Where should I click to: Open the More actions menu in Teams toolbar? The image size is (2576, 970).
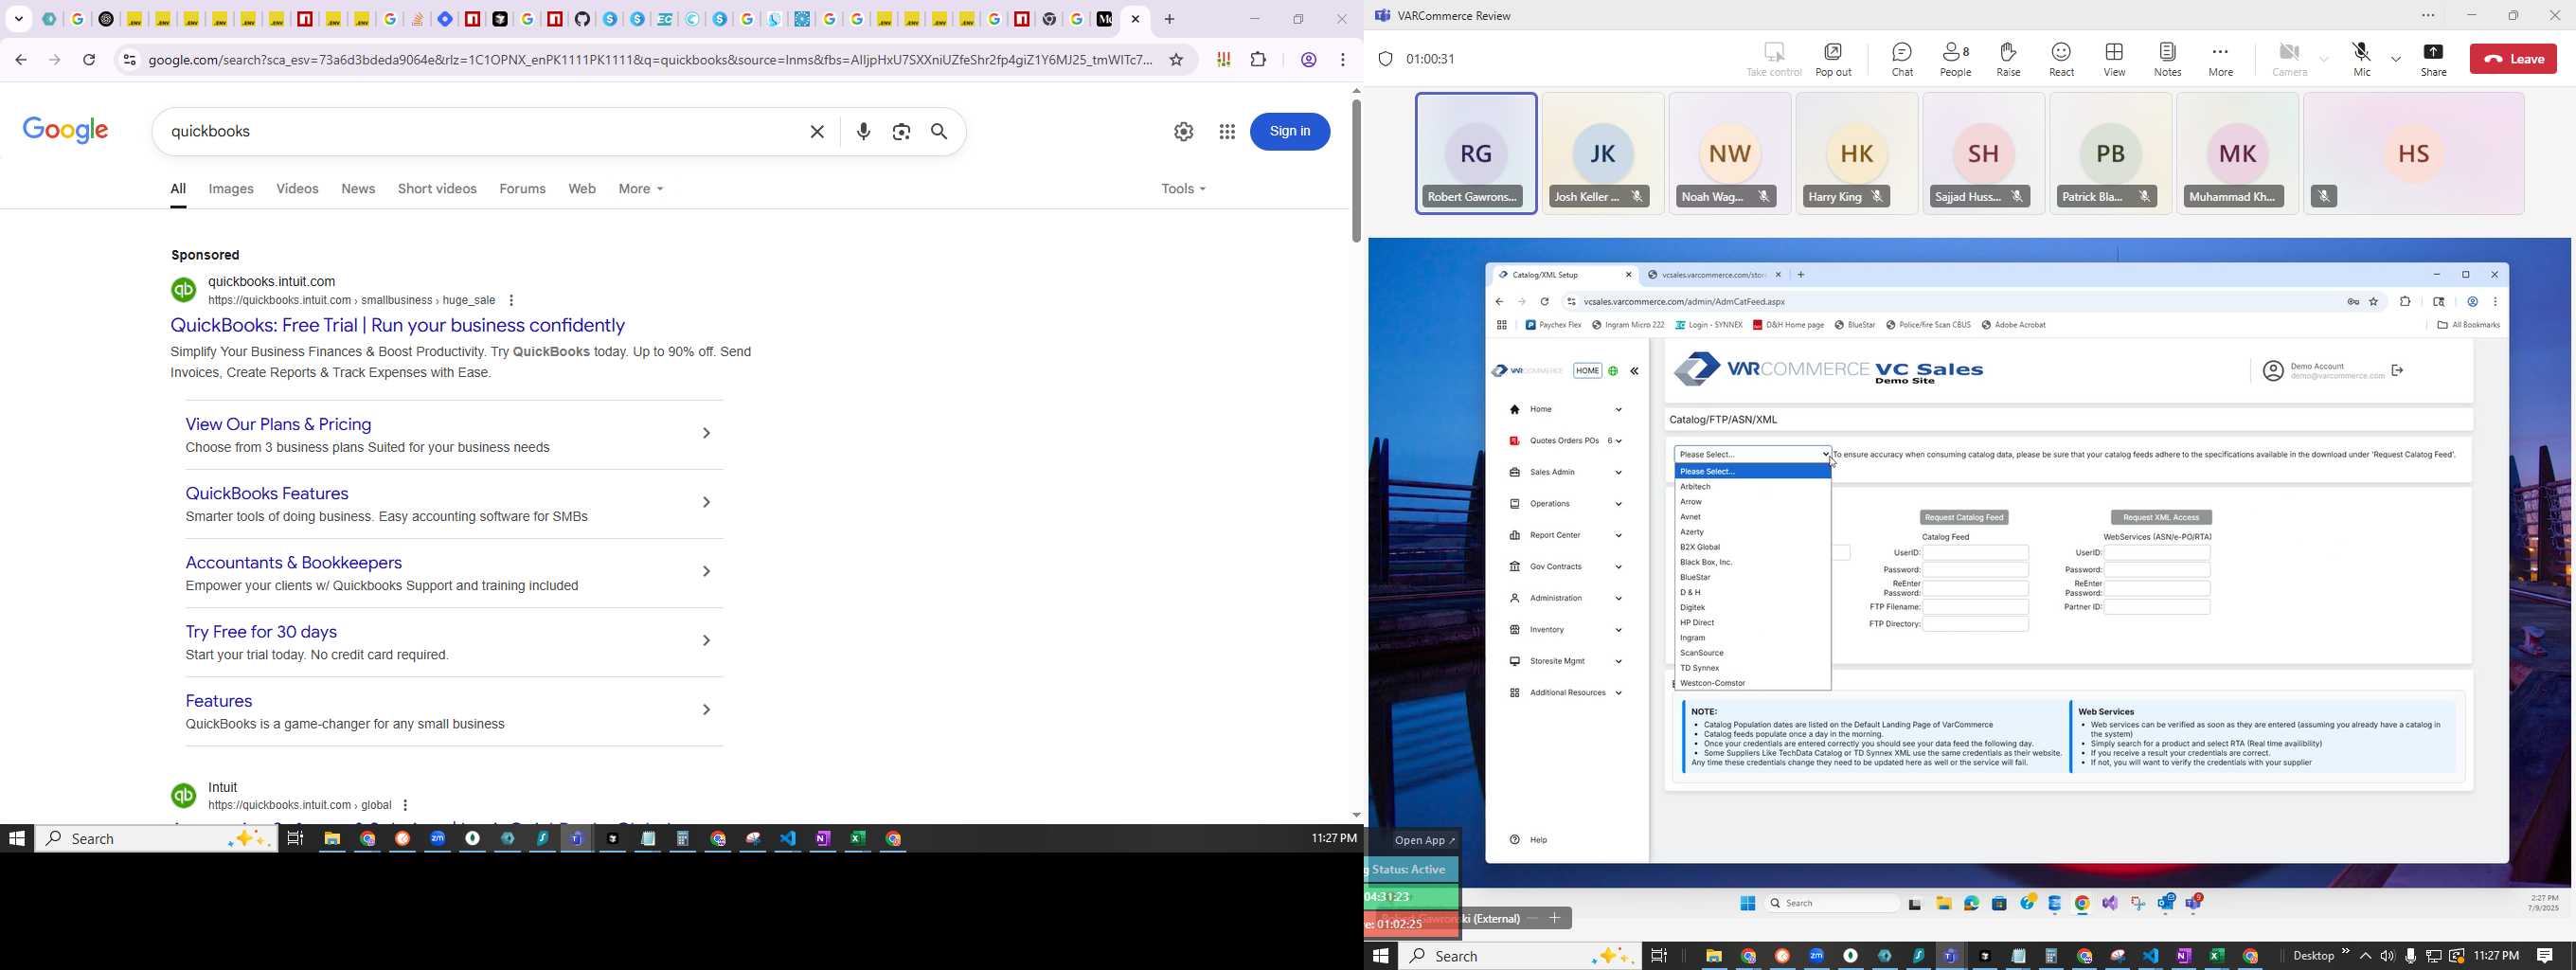coord(2220,59)
